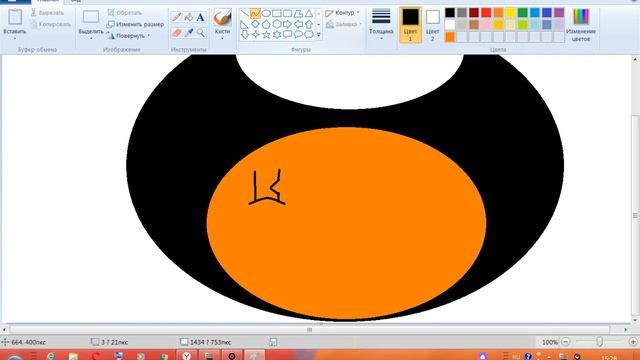Open the Кисти brushes dropdown arrow

click(222, 38)
